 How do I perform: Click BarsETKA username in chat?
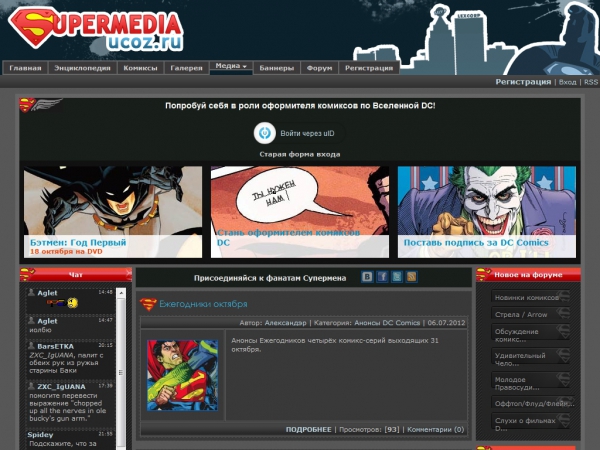point(55,346)
